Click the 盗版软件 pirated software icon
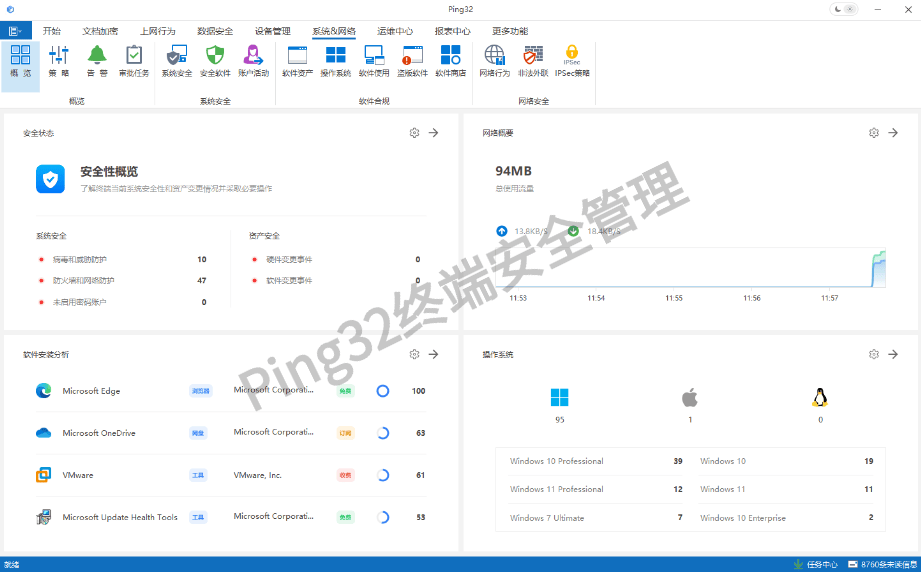The image size is (921, 572). (x=412, y=60)
